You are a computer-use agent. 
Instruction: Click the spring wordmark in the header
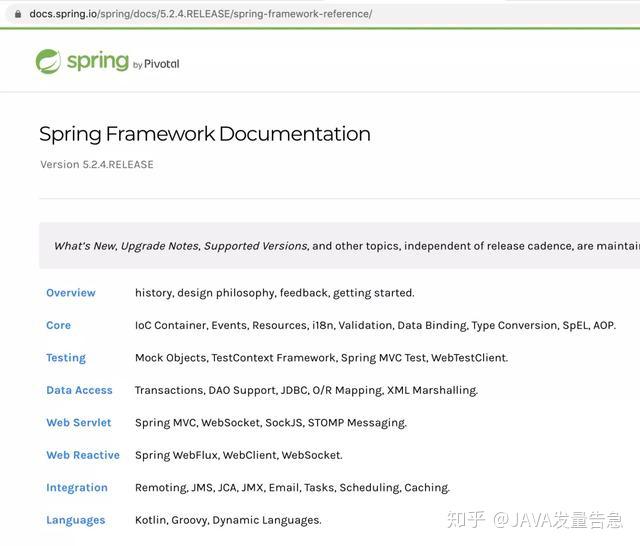point(98,61)
